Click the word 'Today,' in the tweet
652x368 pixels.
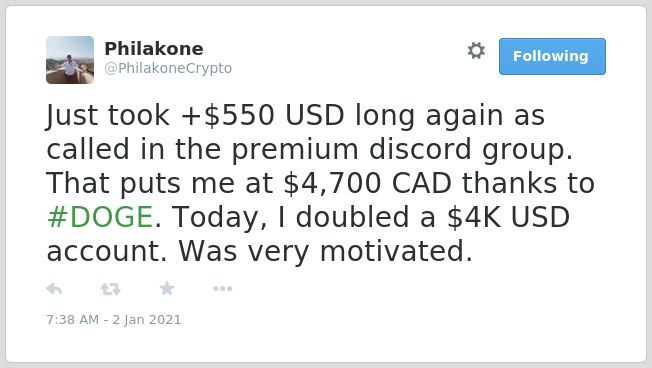point(220,218)
